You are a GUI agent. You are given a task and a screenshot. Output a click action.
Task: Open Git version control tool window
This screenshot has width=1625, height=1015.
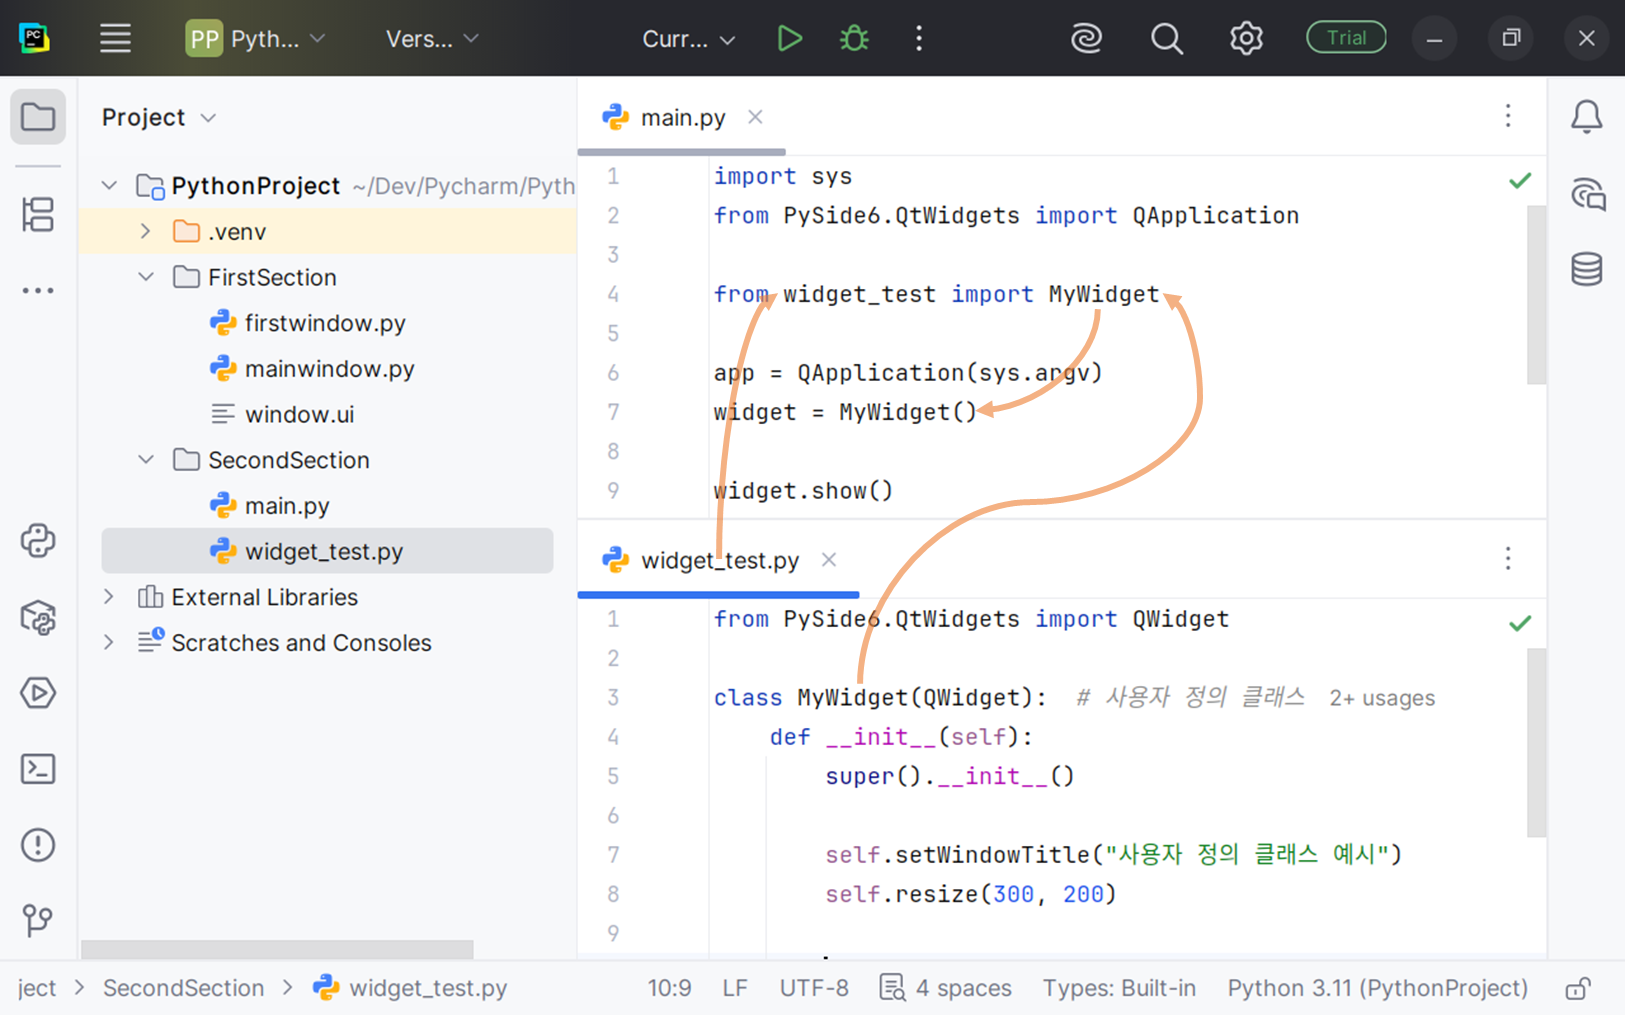coord(38,920)
